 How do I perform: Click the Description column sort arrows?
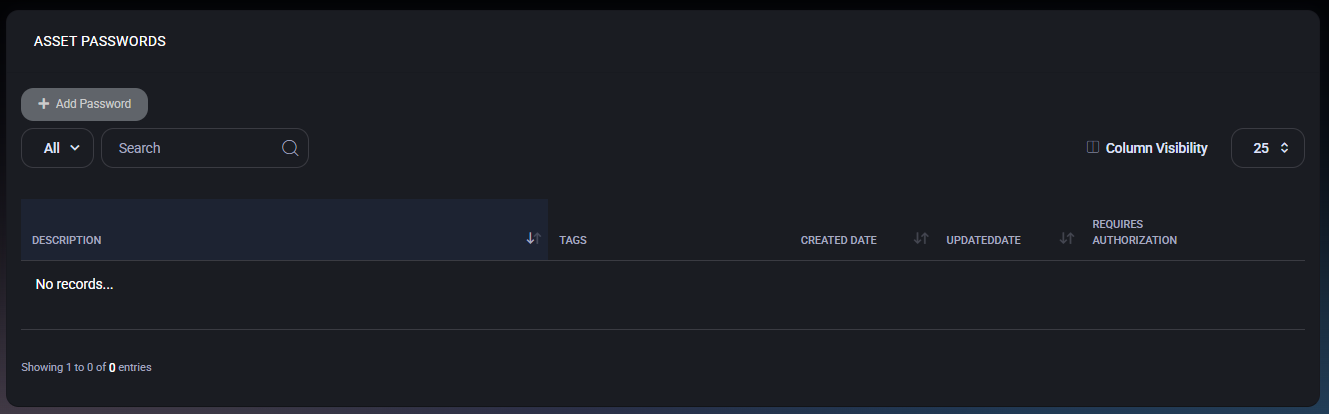533,239
